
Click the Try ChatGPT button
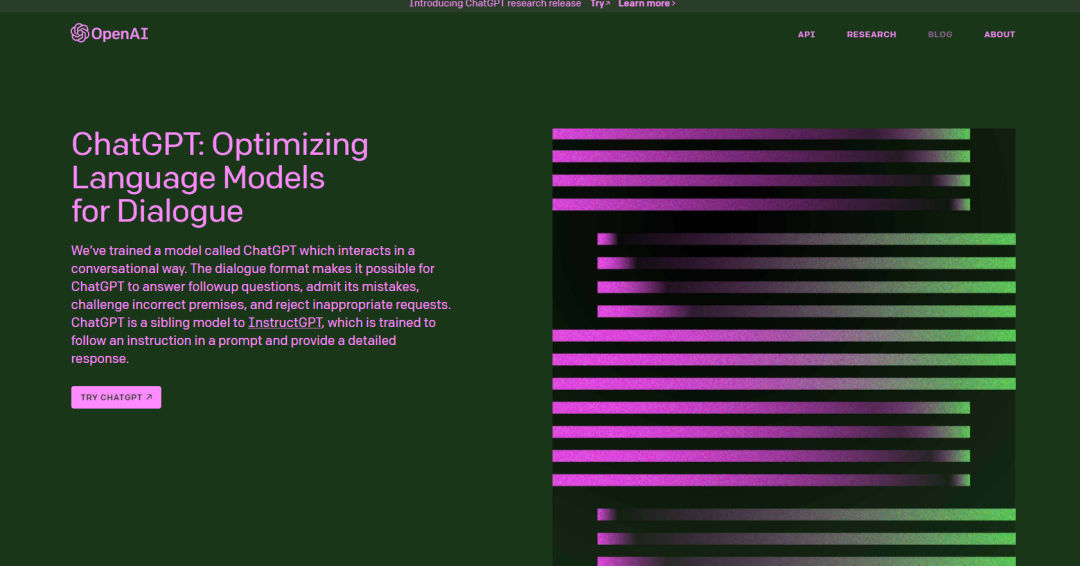click(x=116, y=397)
